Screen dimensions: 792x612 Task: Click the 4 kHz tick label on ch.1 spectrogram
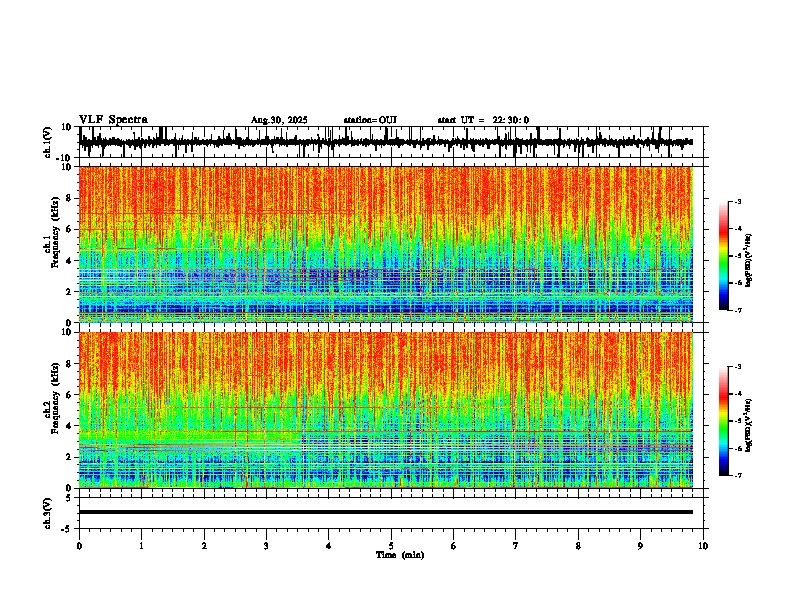click(69, 261)
